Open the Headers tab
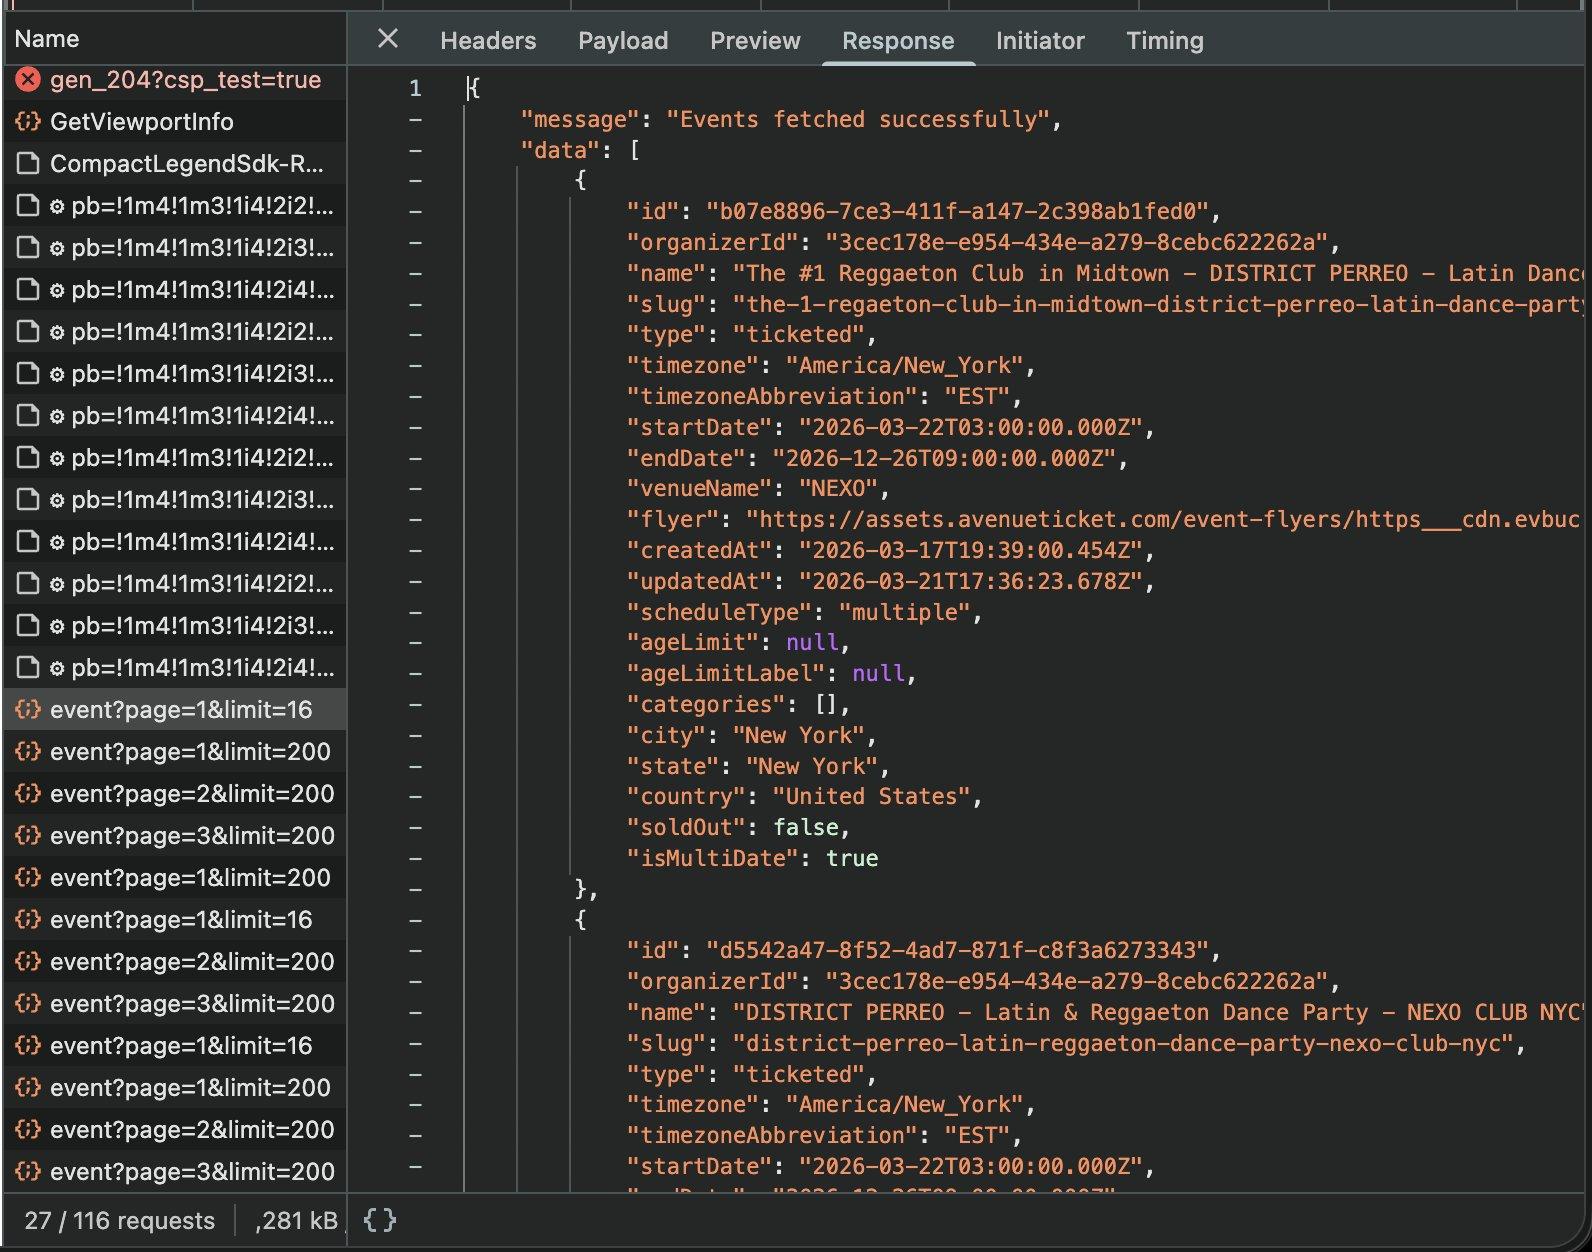 point(488,41)
